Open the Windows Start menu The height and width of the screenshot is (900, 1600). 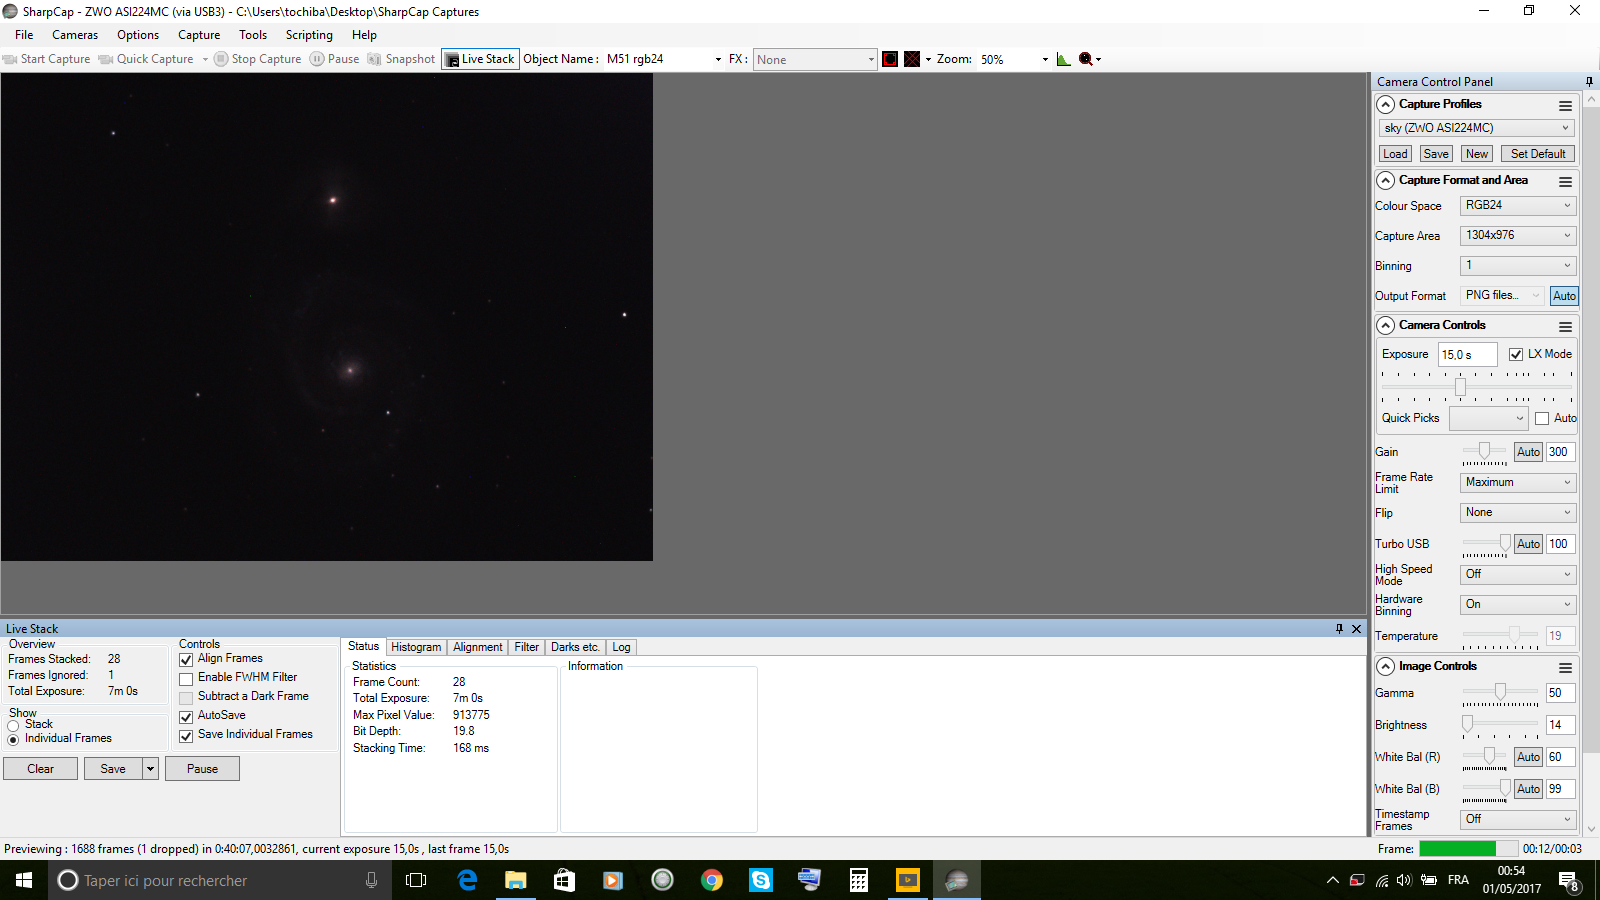24,880
